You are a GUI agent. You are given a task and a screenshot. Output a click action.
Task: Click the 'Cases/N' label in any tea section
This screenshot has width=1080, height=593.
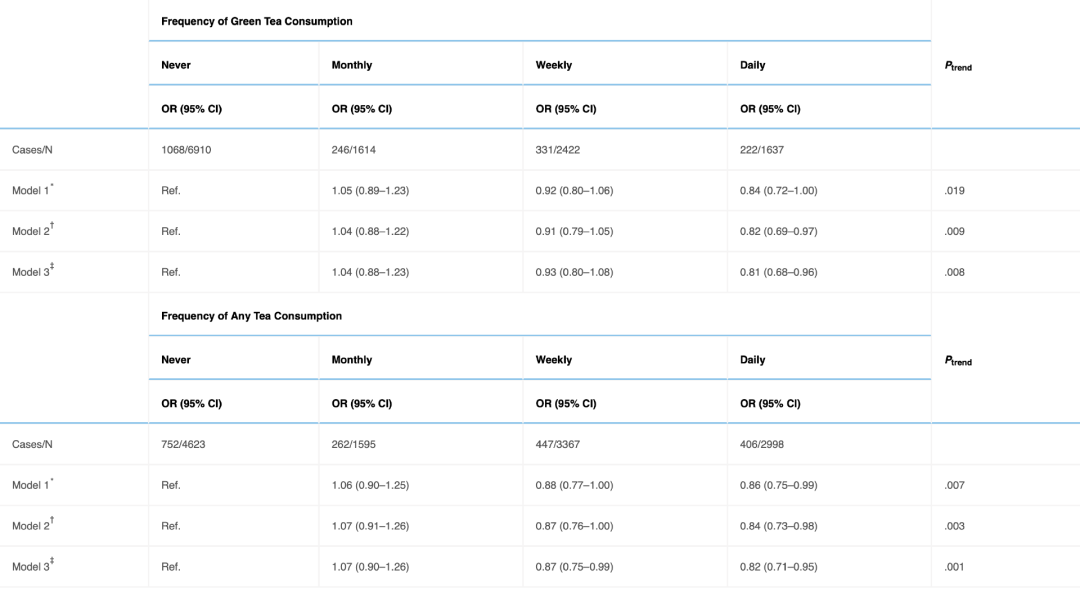pos(32,445)
